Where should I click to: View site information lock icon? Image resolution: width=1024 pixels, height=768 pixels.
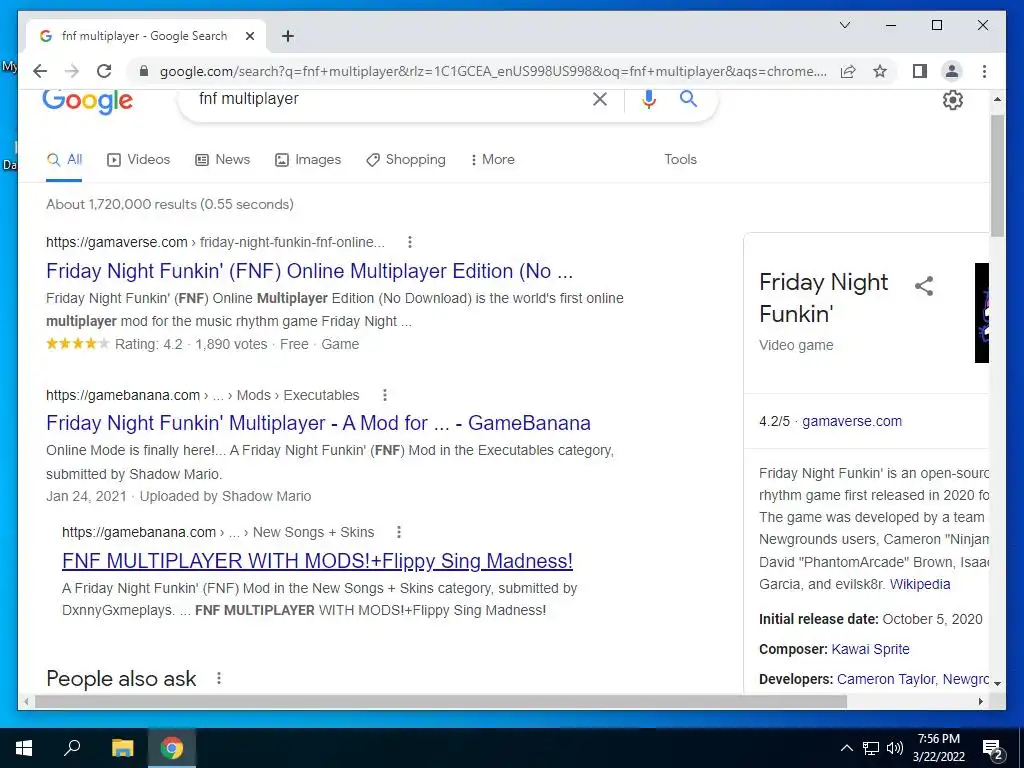(x=144, y=71)
